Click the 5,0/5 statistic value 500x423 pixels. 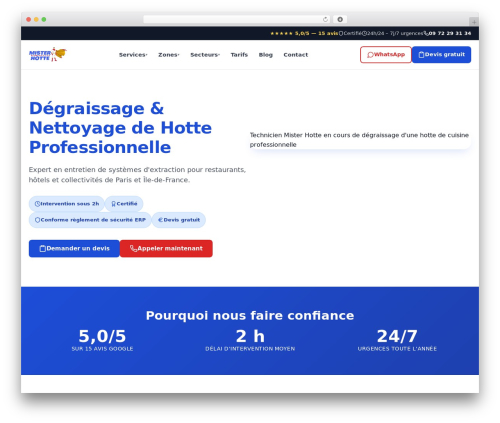(x=102, y=336)
